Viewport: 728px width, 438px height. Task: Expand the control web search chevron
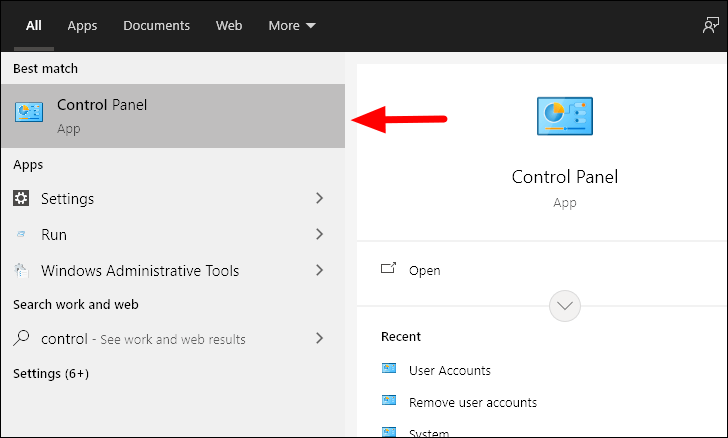pyautogui.click(x=319, y=338)
